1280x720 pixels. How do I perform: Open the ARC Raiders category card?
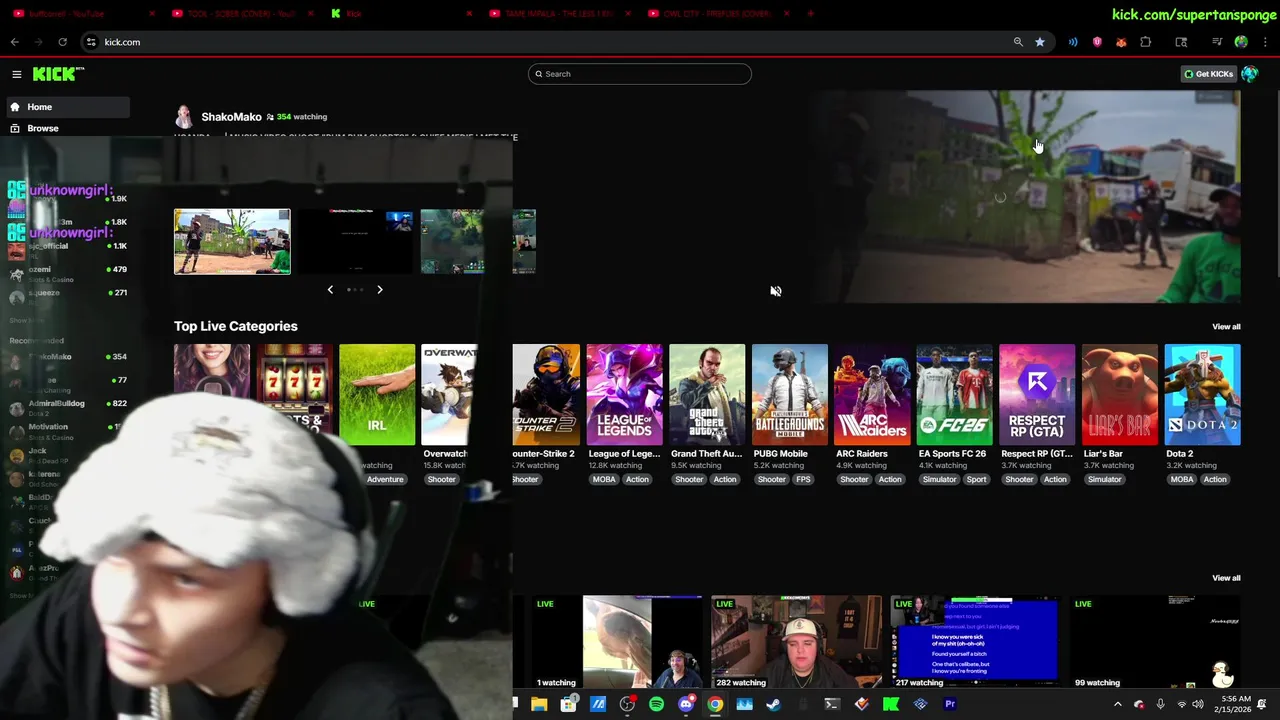[872, 394]
